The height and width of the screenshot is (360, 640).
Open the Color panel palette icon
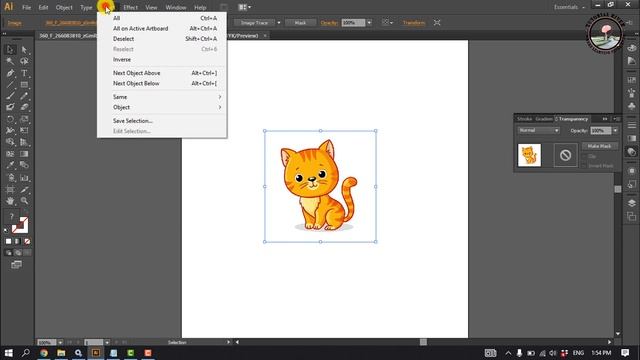coord(631,48)
